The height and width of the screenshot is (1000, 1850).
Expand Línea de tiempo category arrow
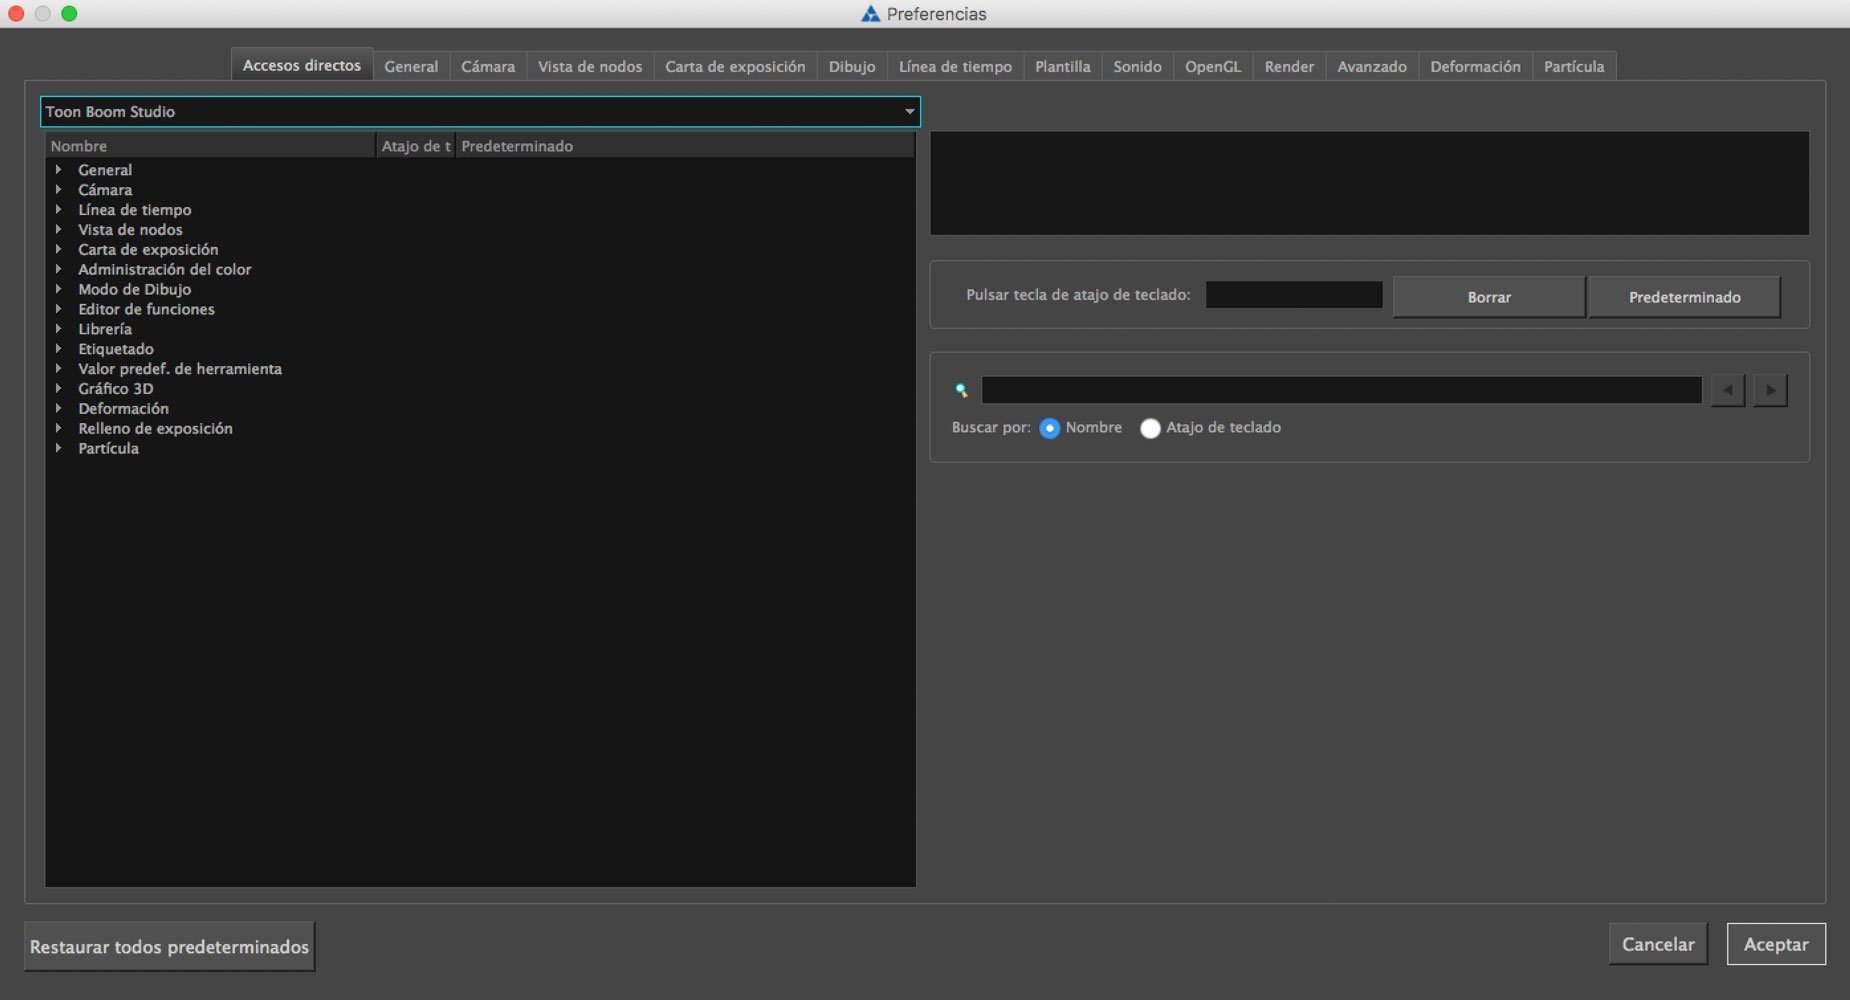(x=59, y=210)
